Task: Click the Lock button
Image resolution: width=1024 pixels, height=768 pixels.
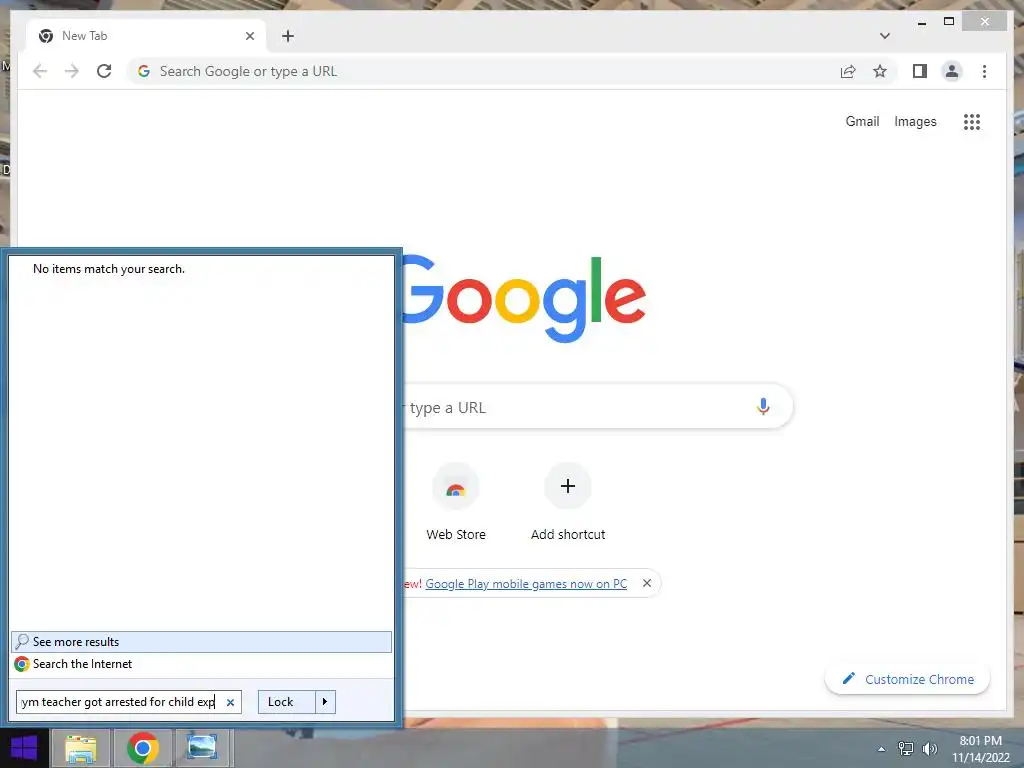Action: (286, 702)
